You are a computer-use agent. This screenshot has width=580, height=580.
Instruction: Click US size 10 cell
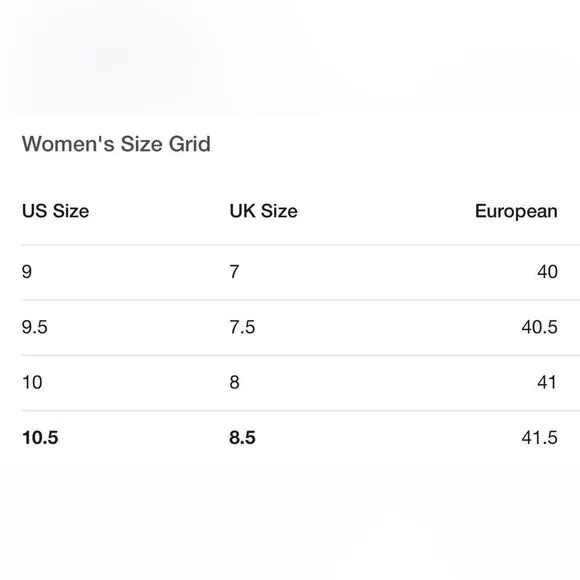coord(32,382)
